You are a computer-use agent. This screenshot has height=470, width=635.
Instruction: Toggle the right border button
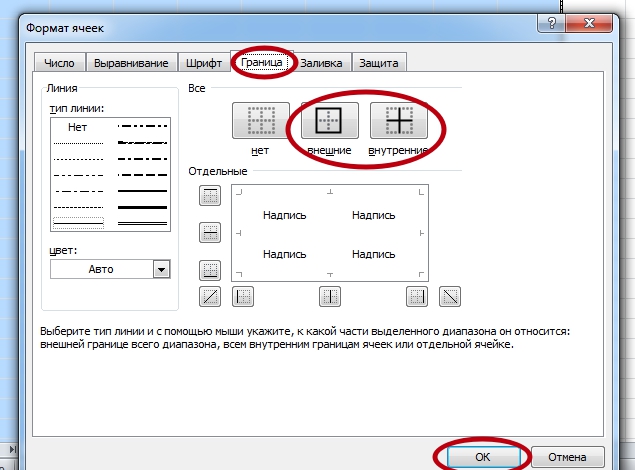pyautogui.click(x=417, y=297)
